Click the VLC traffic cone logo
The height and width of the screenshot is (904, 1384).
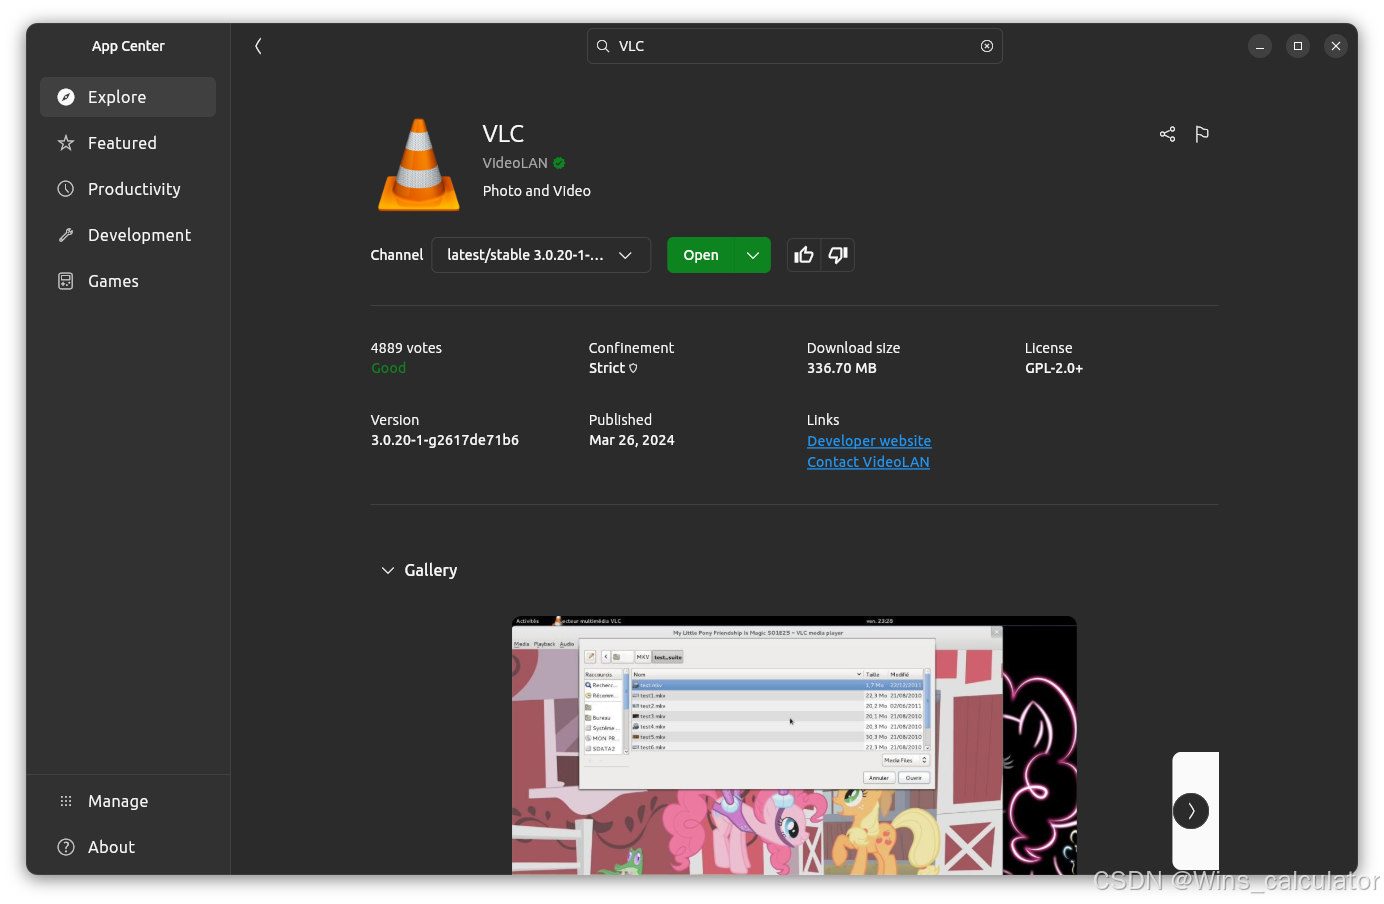419,164
